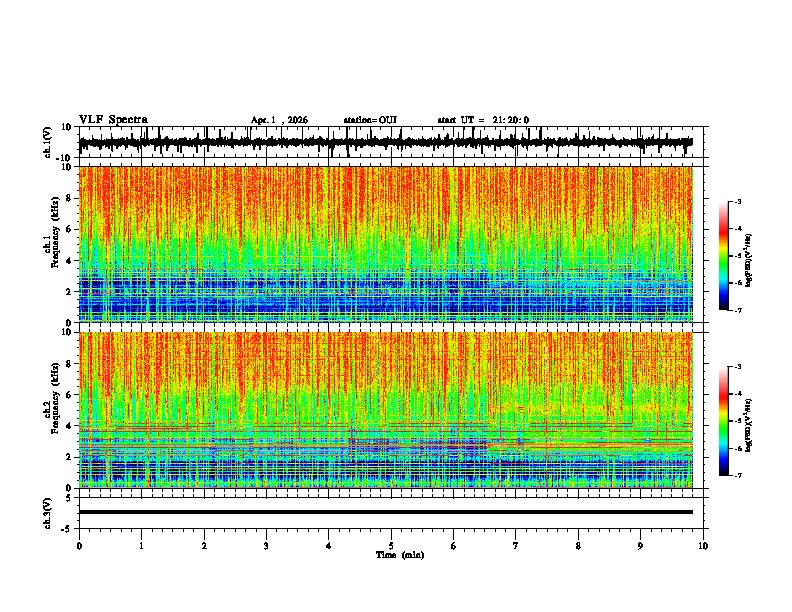Click the "4" kHz tick on ch.2 spectrogram

pos(69,426)
